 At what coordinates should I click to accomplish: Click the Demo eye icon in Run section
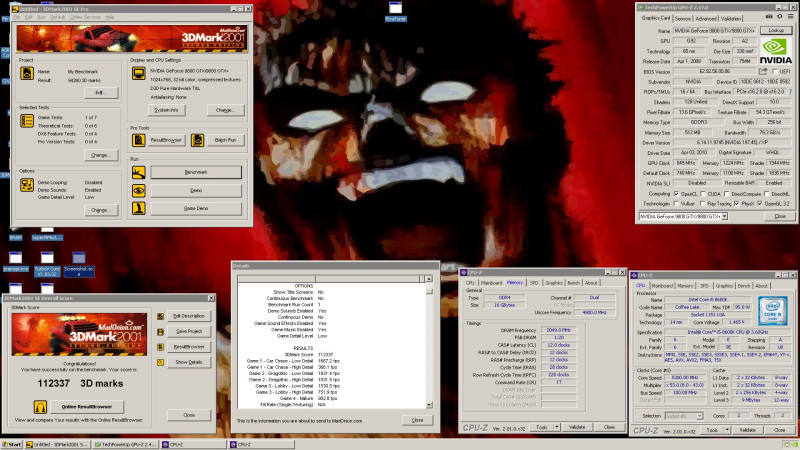(138, 191)
